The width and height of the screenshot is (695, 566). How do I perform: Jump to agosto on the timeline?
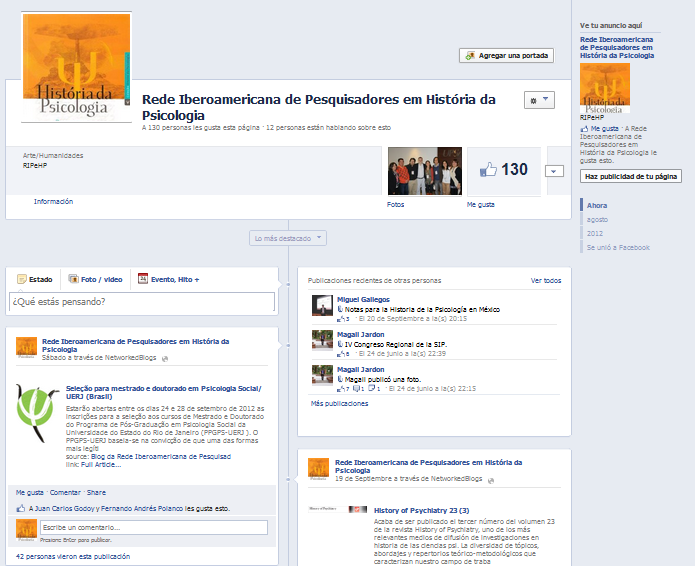click(596, 219)
